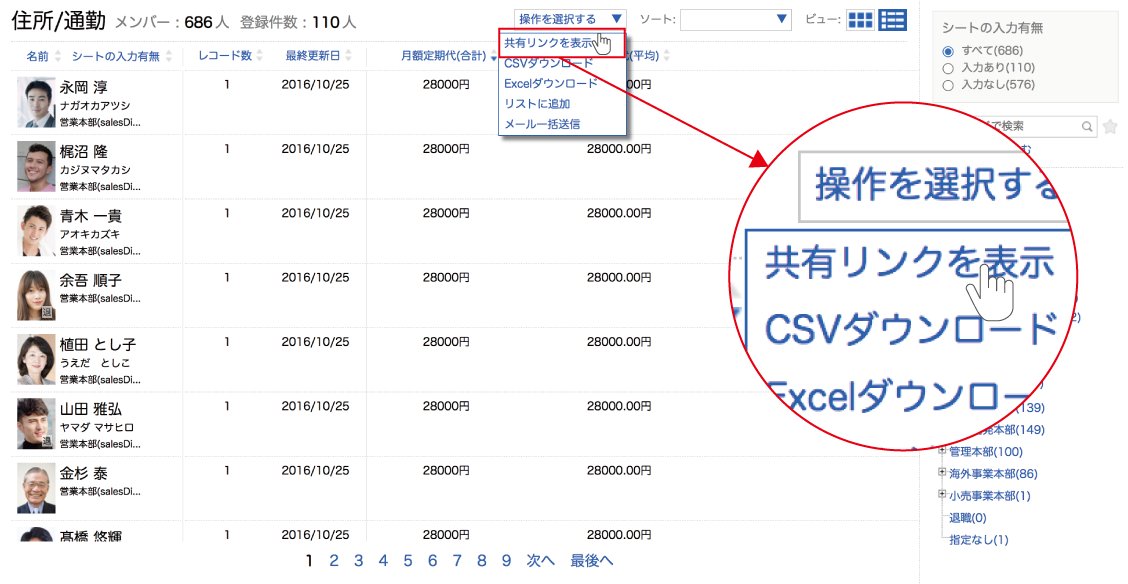This screenshot has width=1128, height=584.
Task: Open the profile photo of 山田 雅弘
Action: click(x=36, y=424)
